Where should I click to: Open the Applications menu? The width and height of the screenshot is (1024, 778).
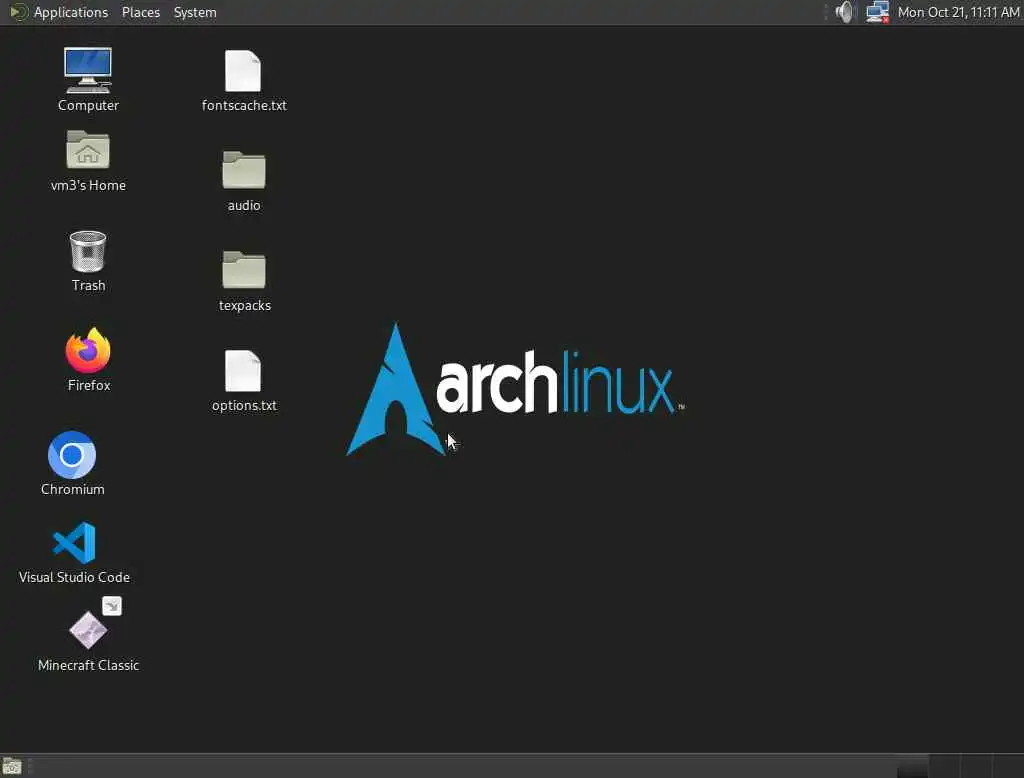(59, 12)
